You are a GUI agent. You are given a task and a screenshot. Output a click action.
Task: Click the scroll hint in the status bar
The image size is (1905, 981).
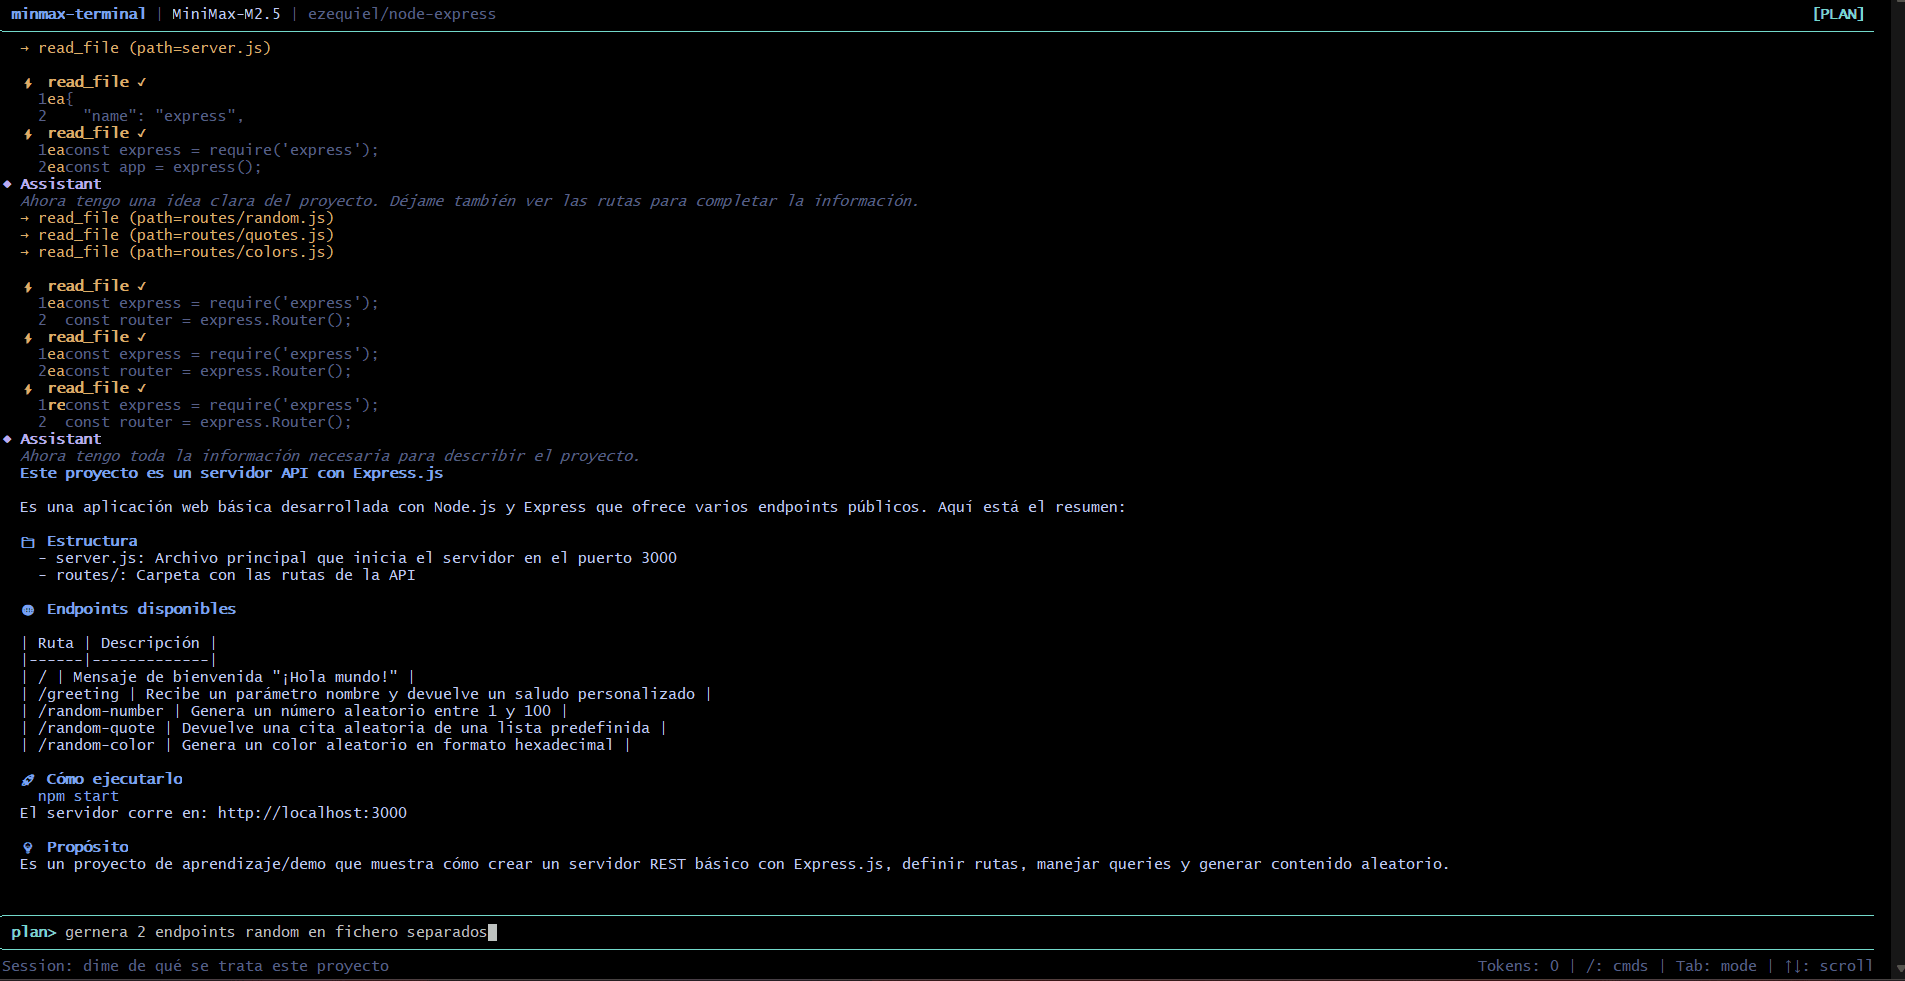pos(1829,966)
